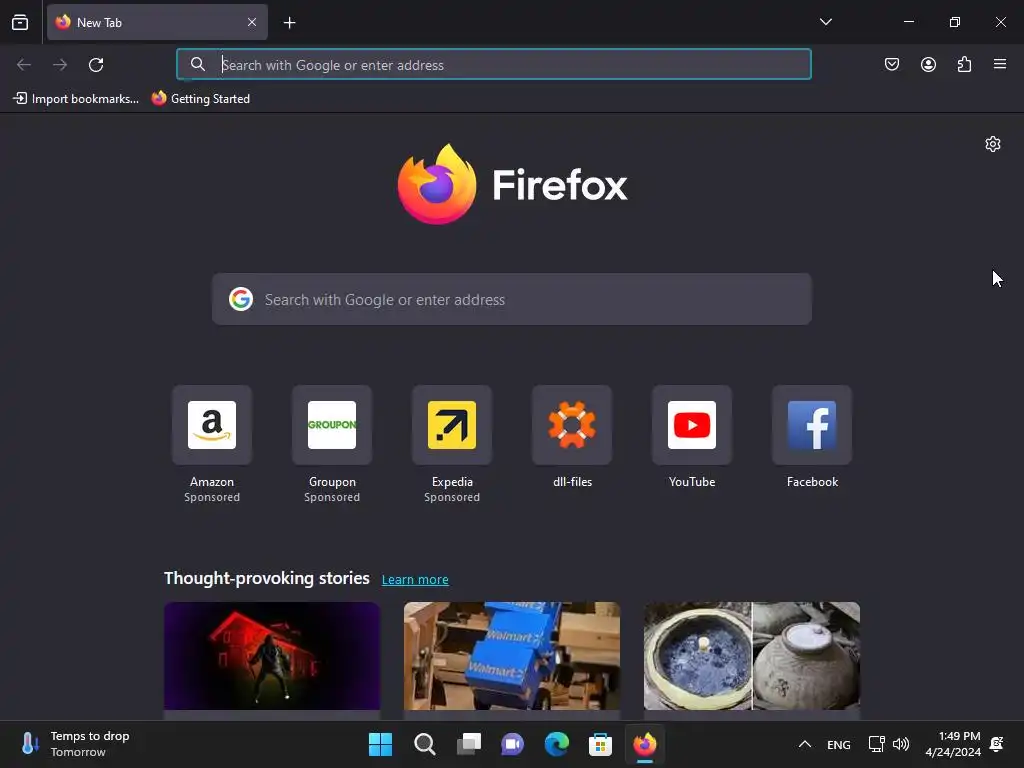This screenshot has width=1024, height=768.
Task: Click the Google search box on page
Action: tap(512, 299)
